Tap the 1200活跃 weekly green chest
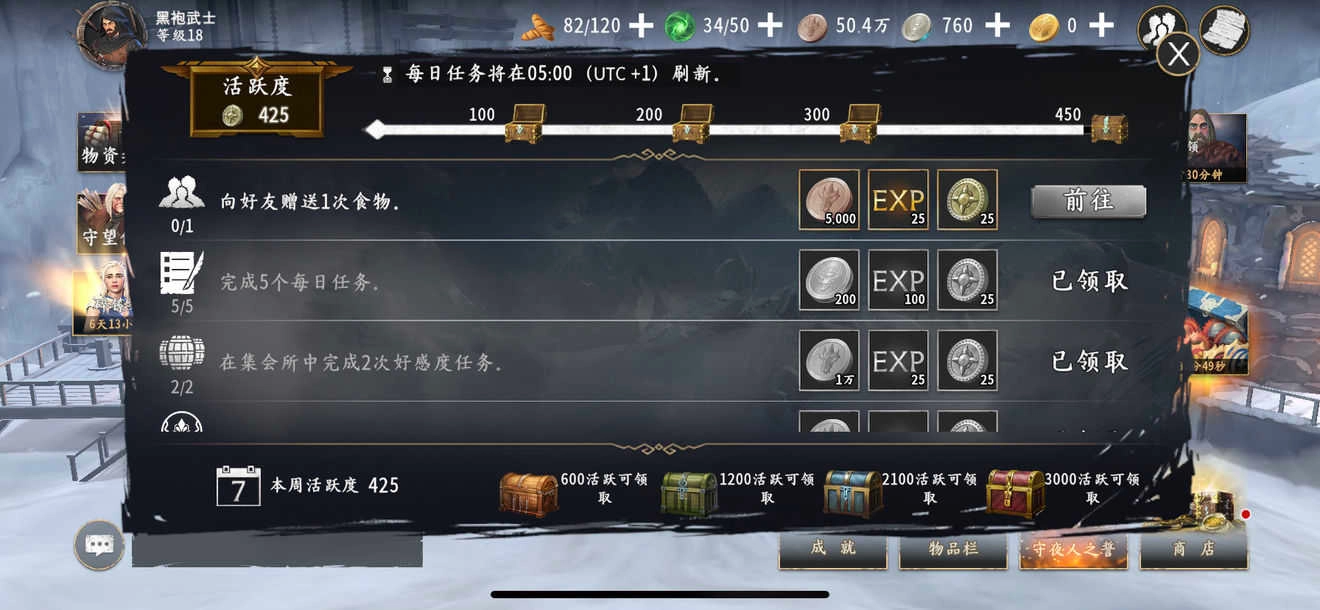This screenshot has width=1320, height=610. click(689, 494)
